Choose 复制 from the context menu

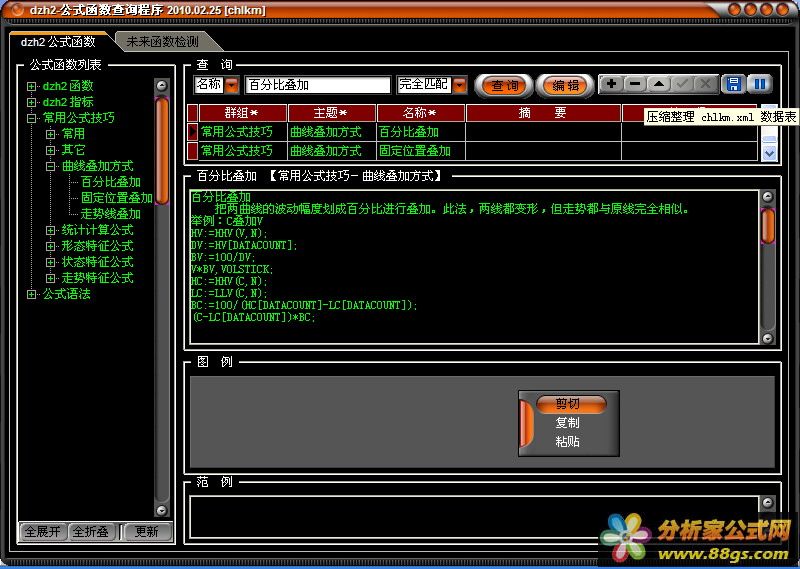point(567,423)
